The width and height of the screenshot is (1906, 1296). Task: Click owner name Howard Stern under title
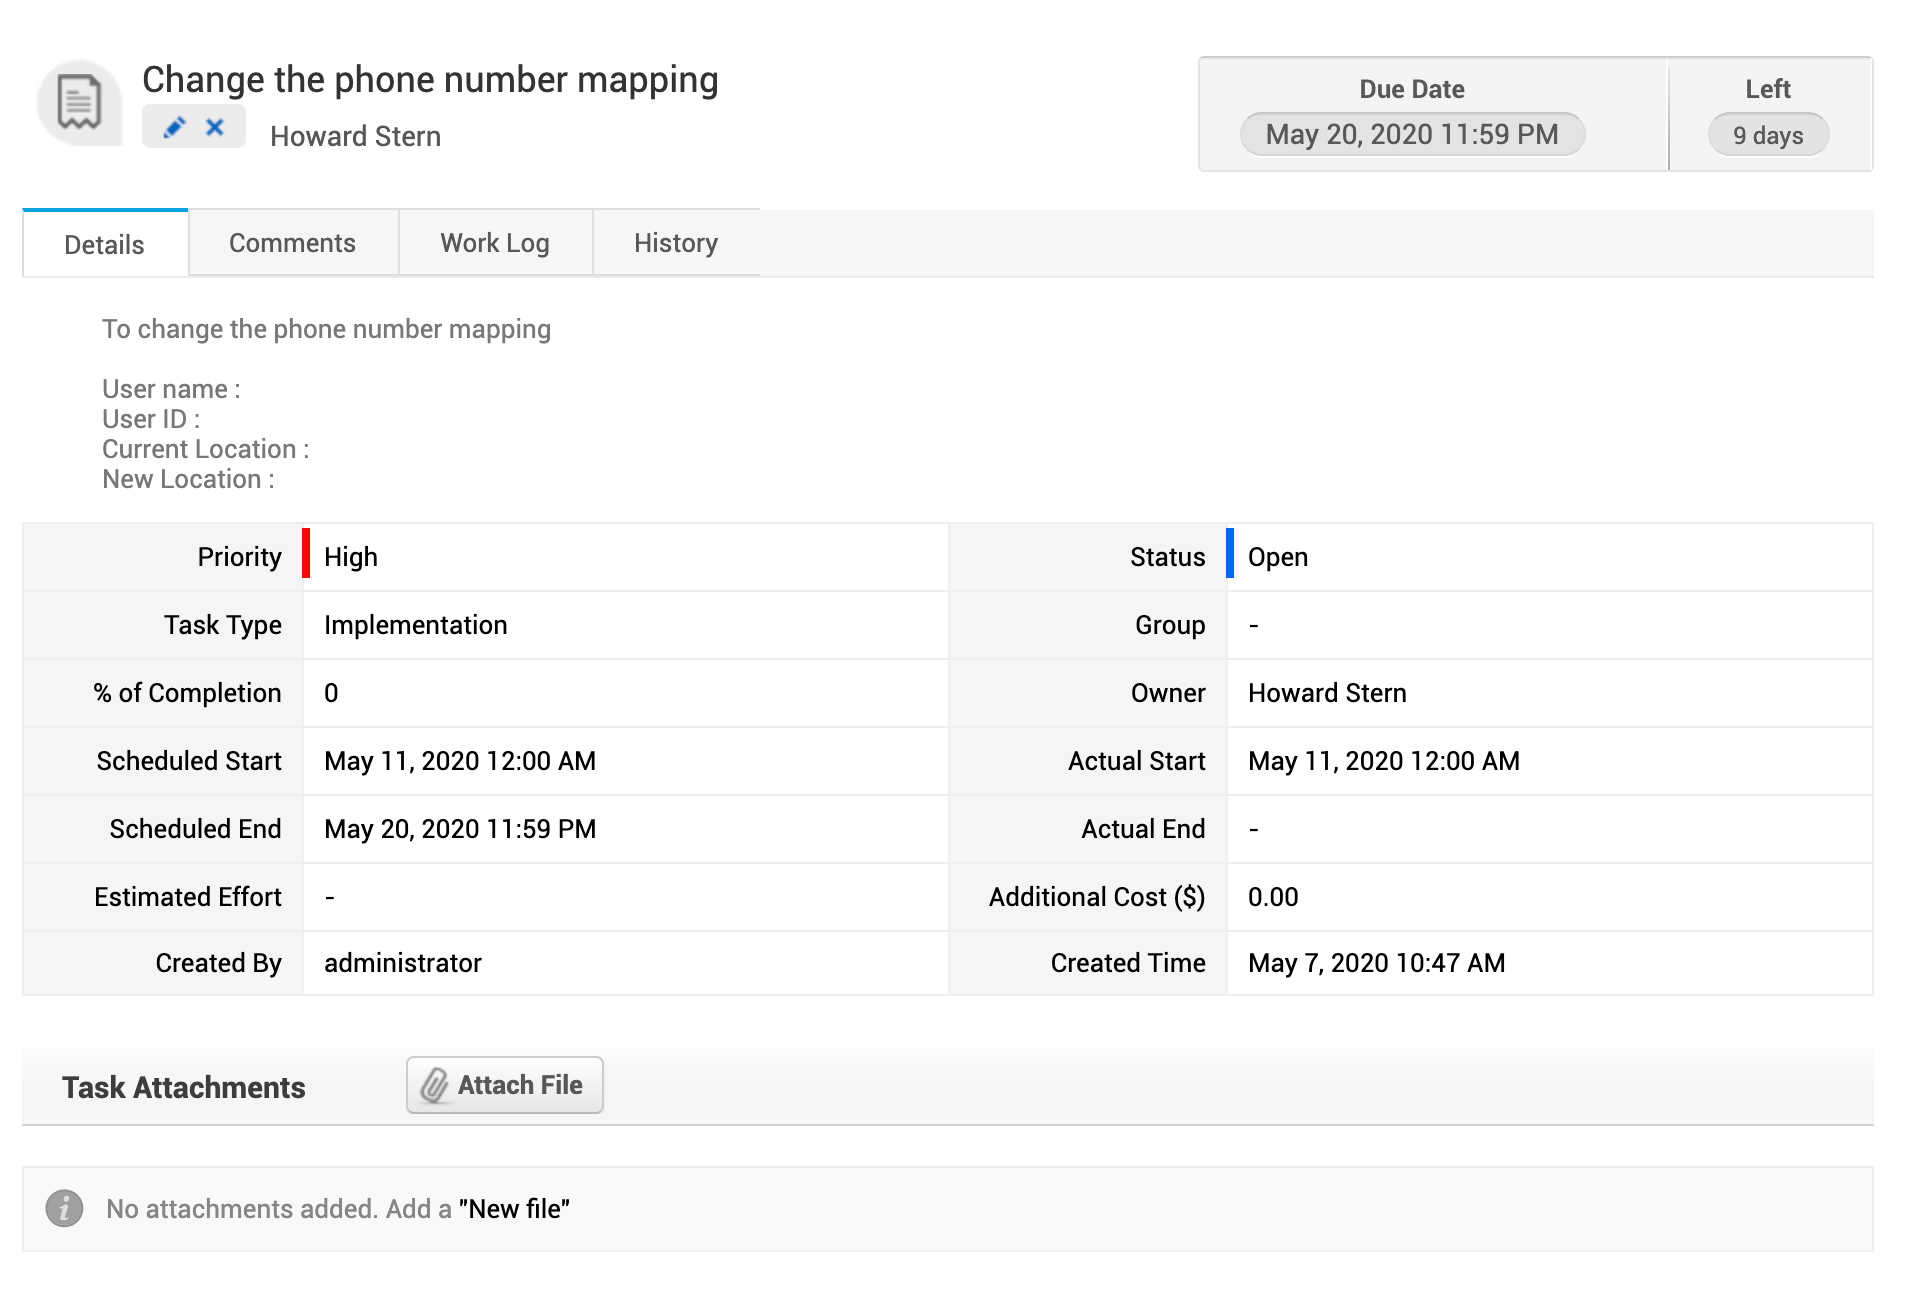pos(355,136)
